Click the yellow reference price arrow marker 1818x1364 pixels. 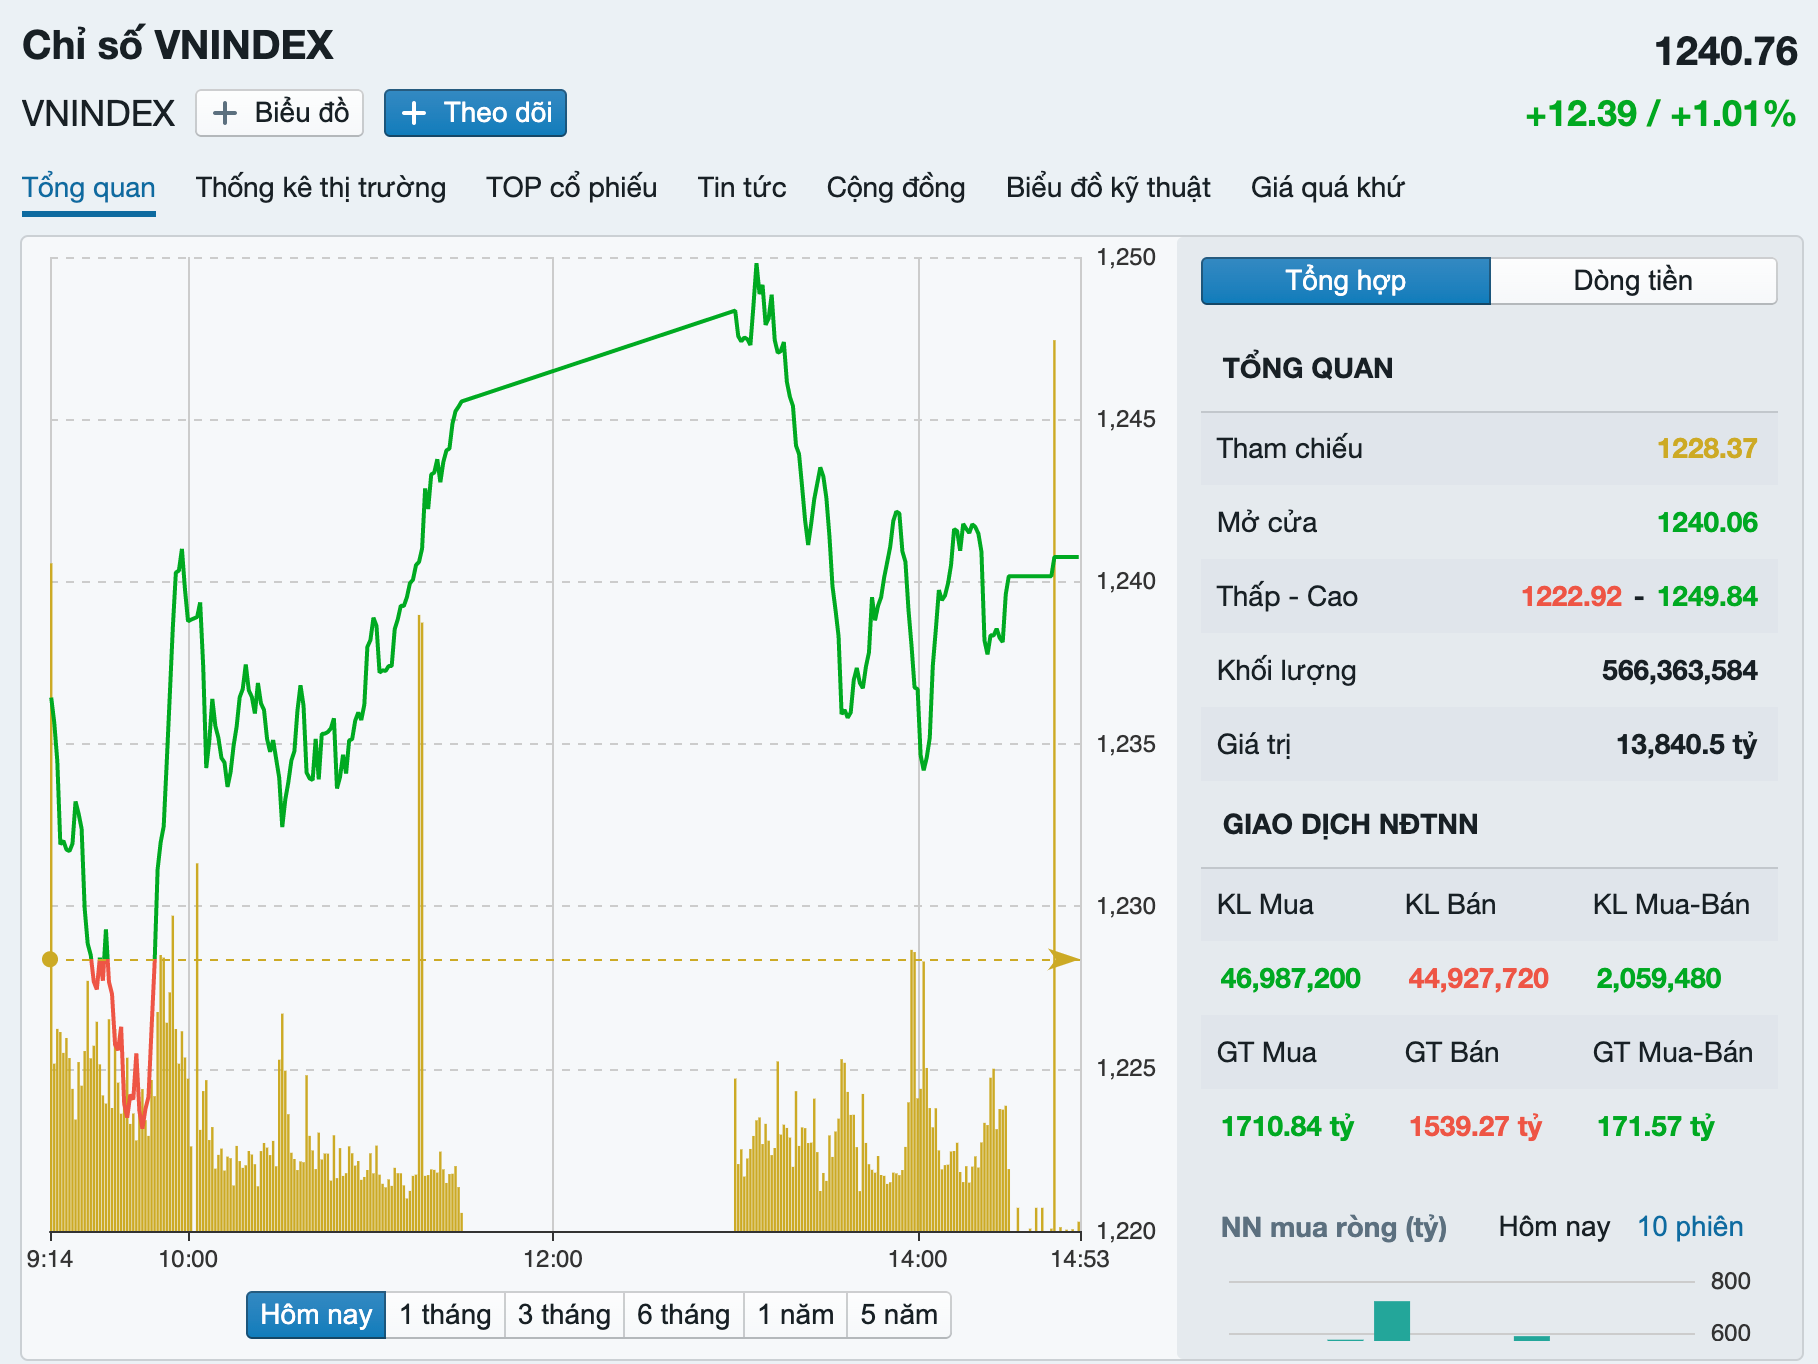point(1064,959)
